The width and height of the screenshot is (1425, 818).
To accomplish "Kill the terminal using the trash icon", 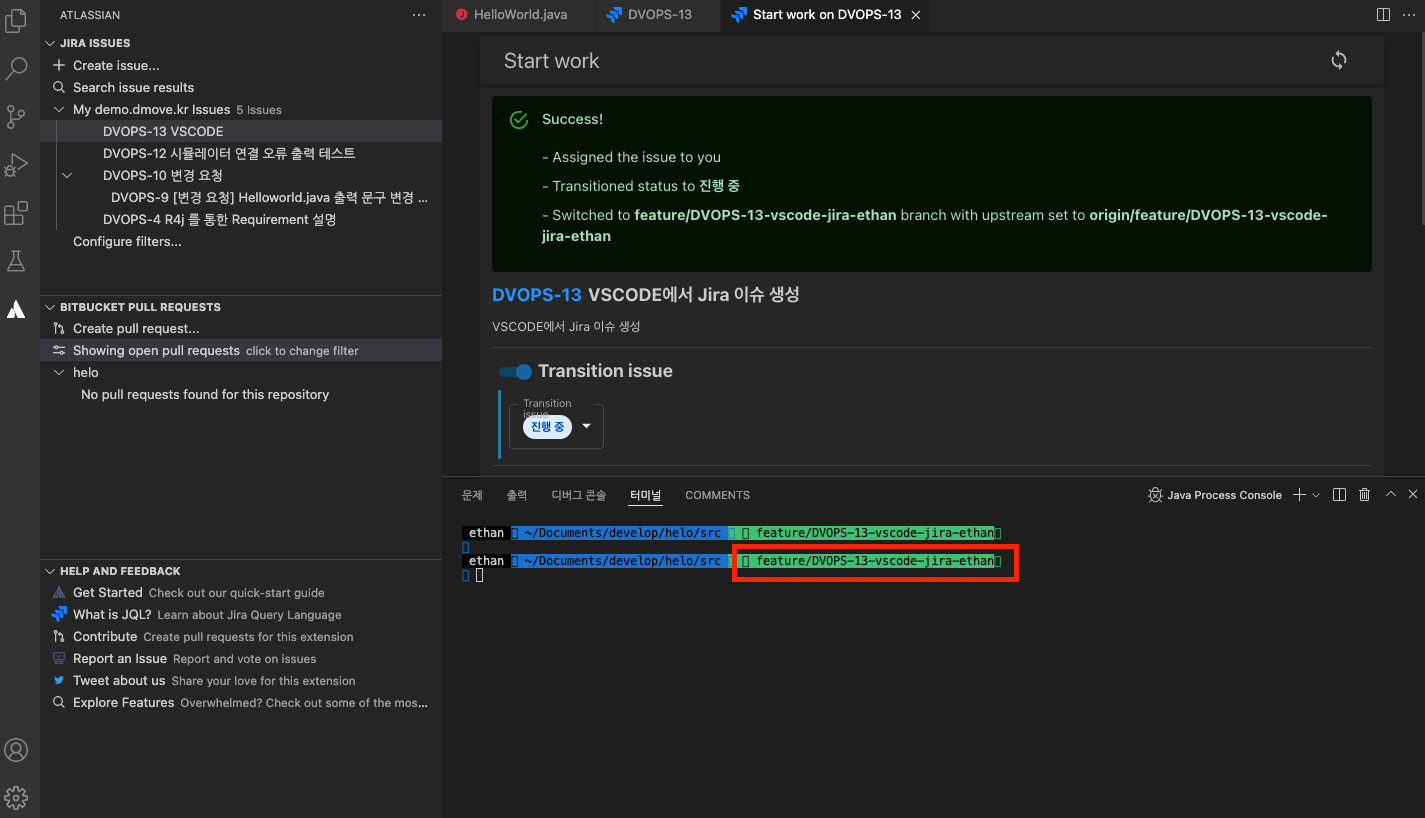I will coord(1364,494).
